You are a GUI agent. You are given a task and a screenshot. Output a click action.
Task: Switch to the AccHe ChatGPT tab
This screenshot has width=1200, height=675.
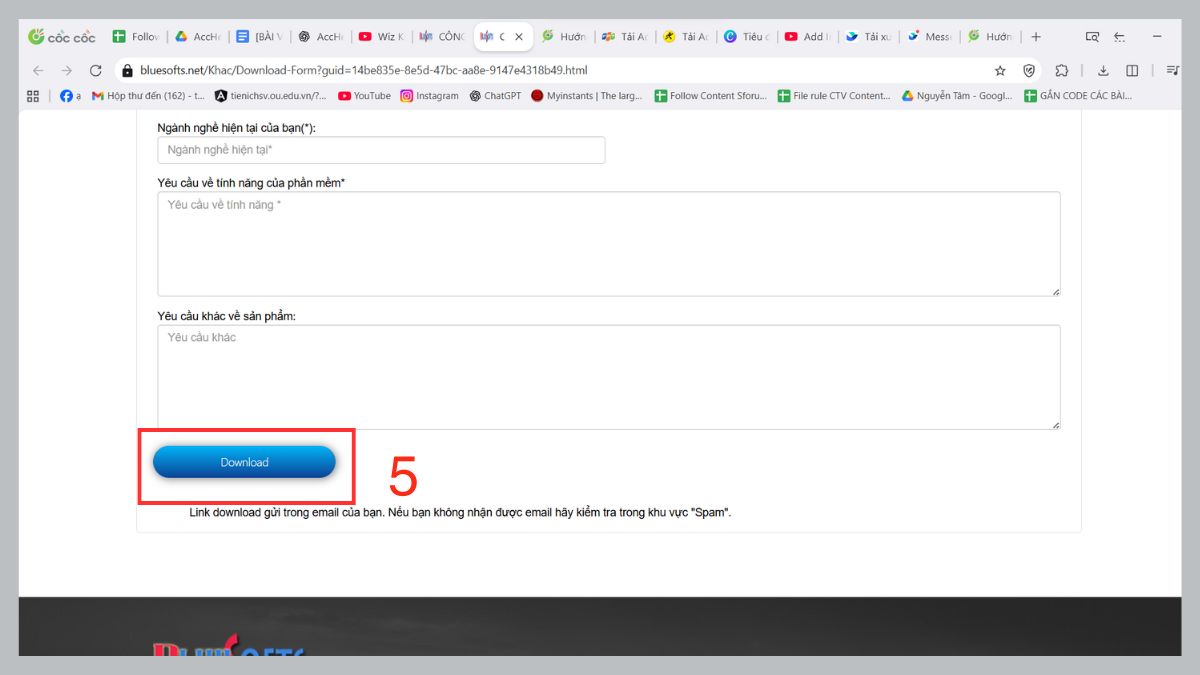(320, 37)
